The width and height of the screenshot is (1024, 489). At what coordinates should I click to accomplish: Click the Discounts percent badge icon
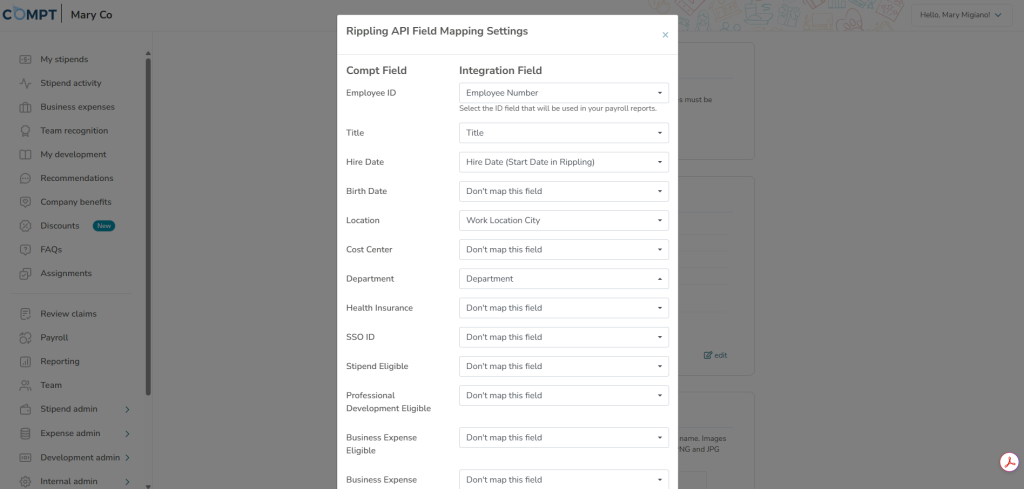tap(25, 226)
